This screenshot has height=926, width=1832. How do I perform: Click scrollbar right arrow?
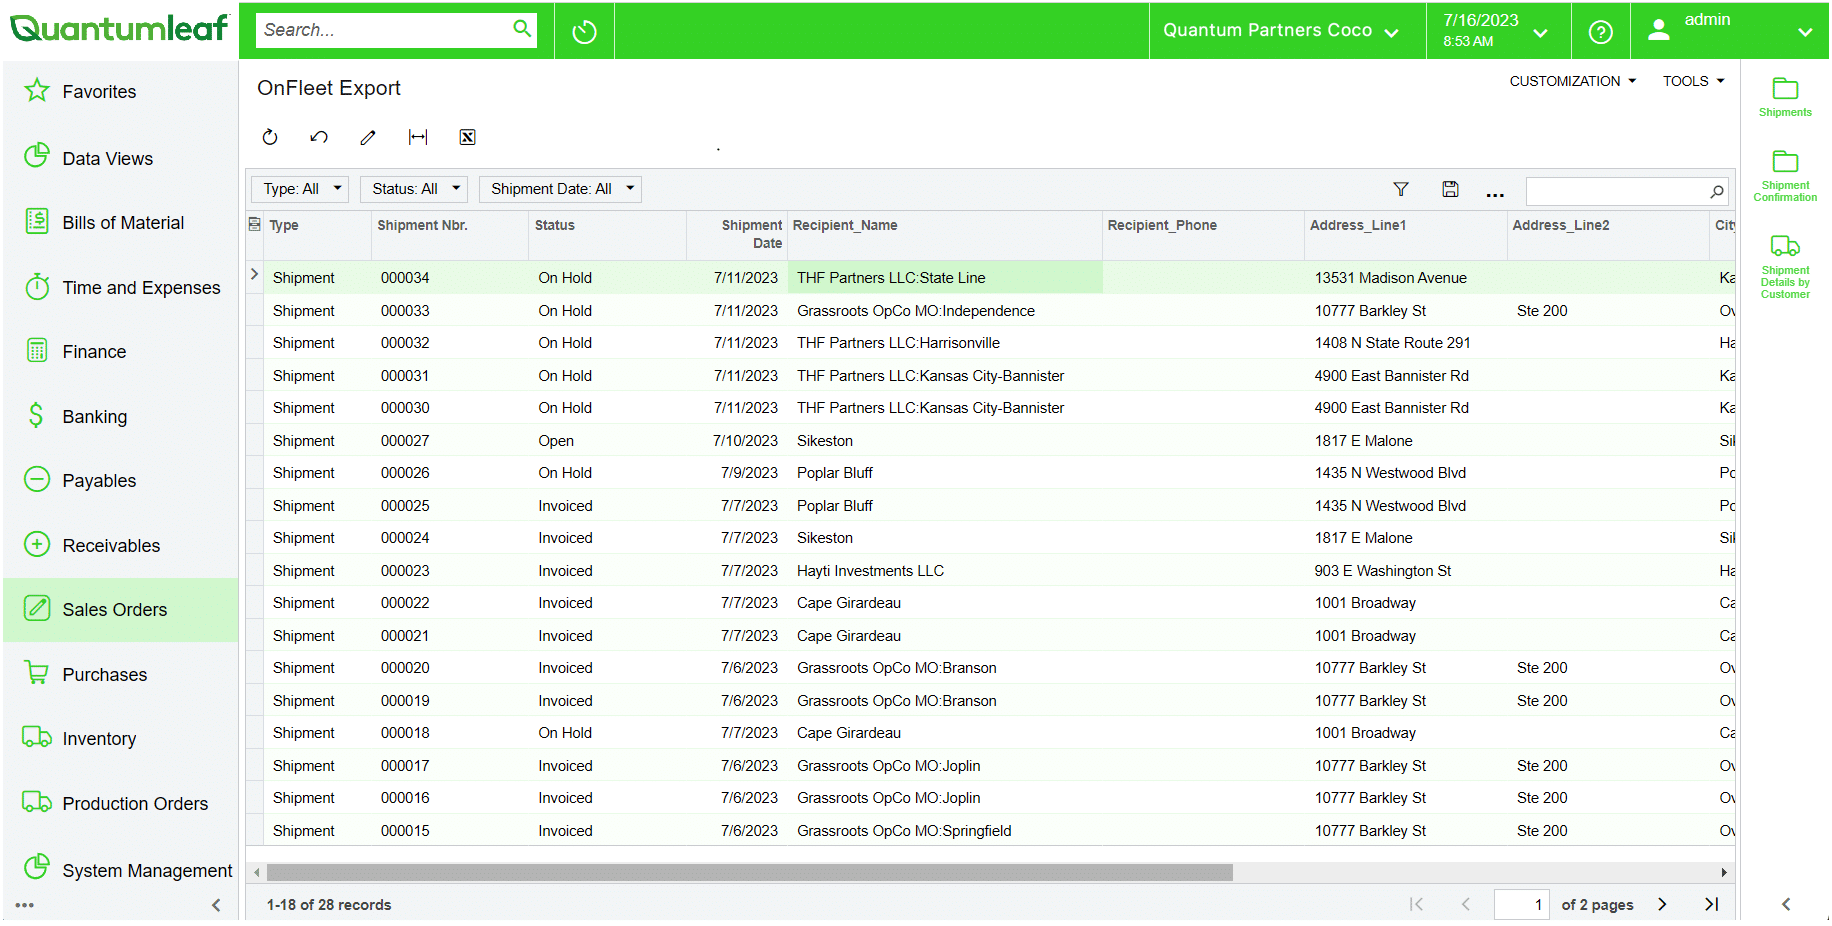(1723, 873)
